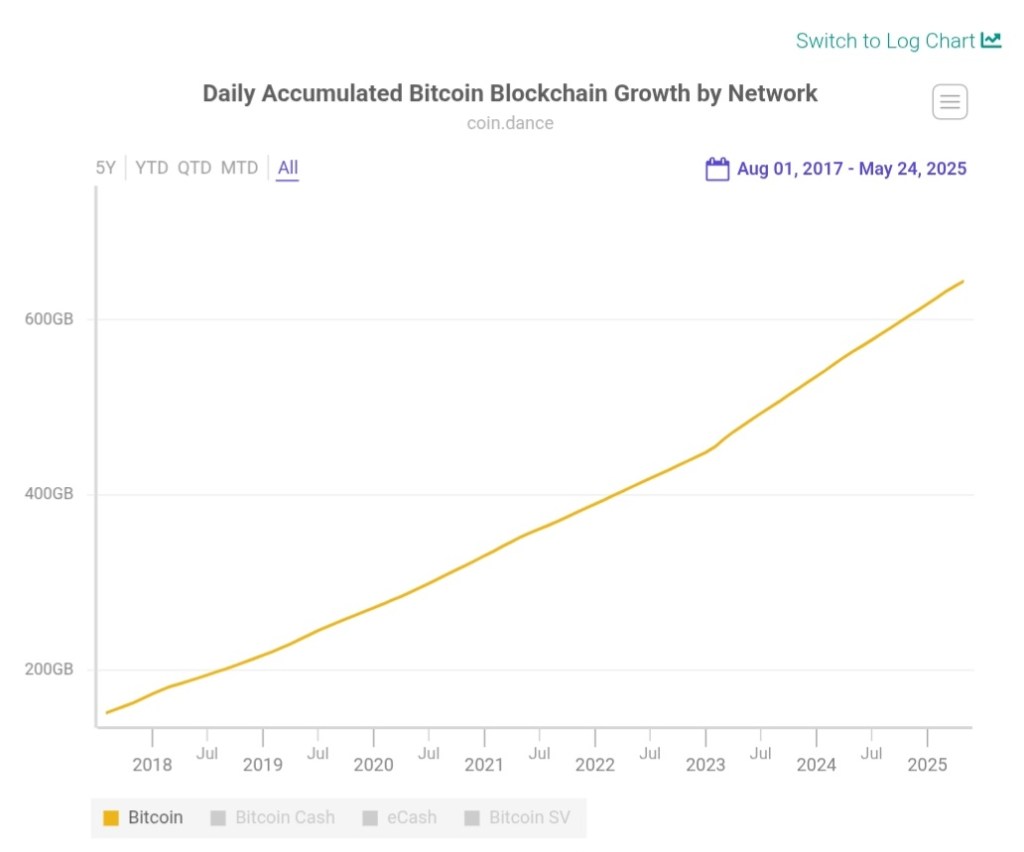Screen dimensions: 1024x852
Task: Select the 5Y range tab
Action: click(x=106, y=168)
